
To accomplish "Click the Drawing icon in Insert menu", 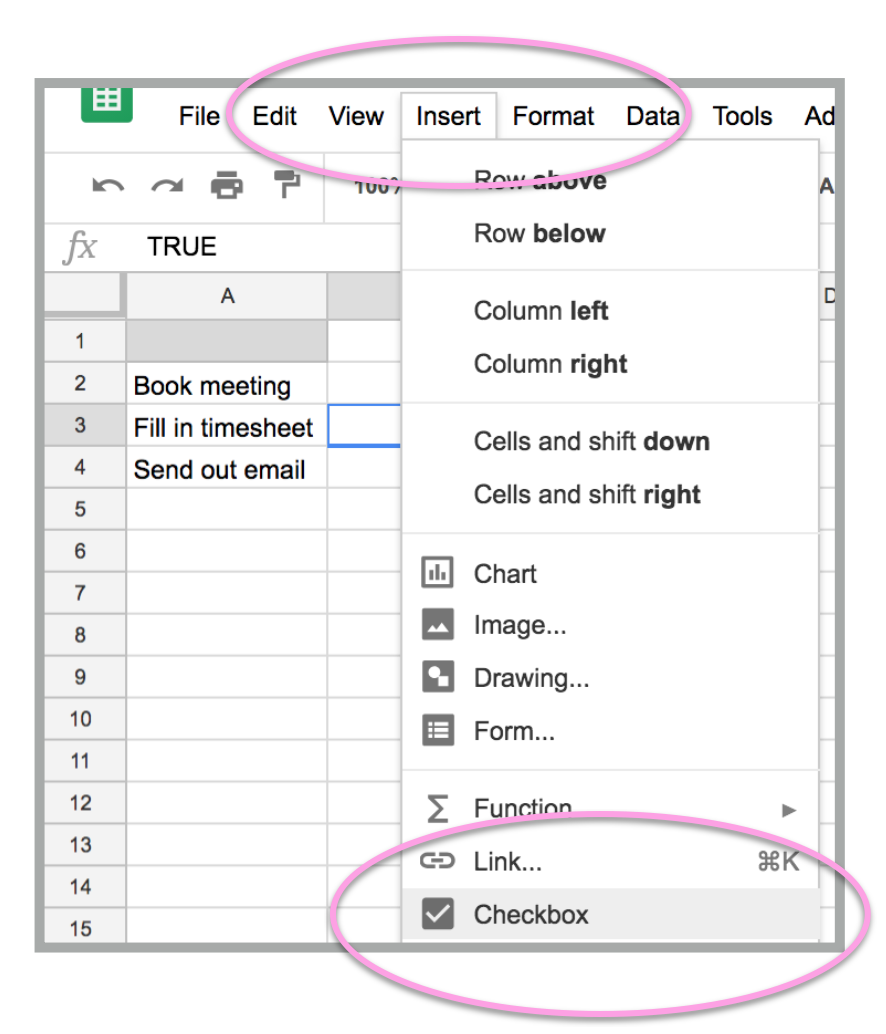I will click(440, 678).
